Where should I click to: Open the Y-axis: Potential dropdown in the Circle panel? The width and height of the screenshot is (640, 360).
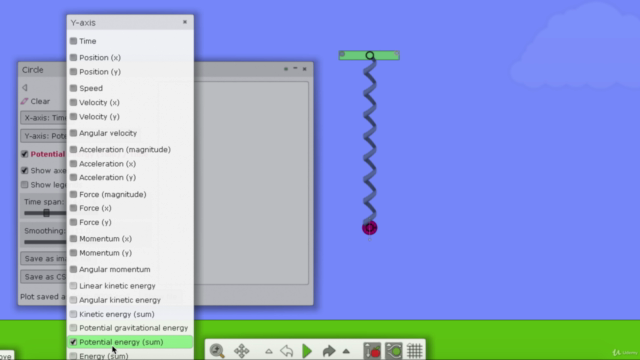click(x=43, y=136)
